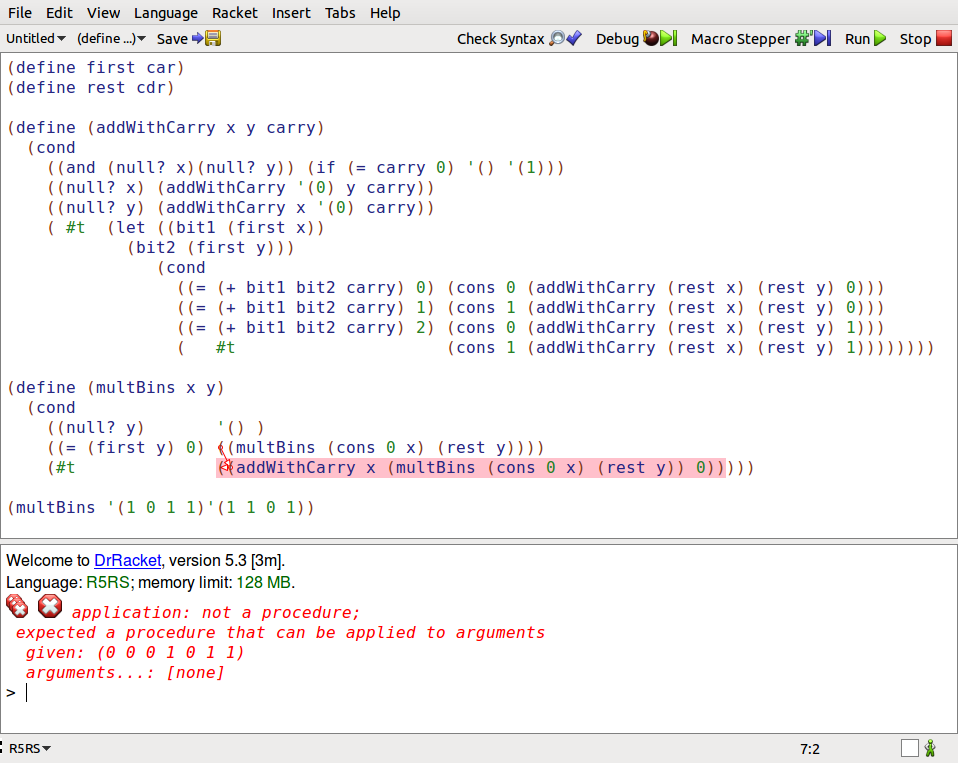958x763 pixels.
Task: Expand the (define ...) definitions dropdown
Action: coord(111,39)
